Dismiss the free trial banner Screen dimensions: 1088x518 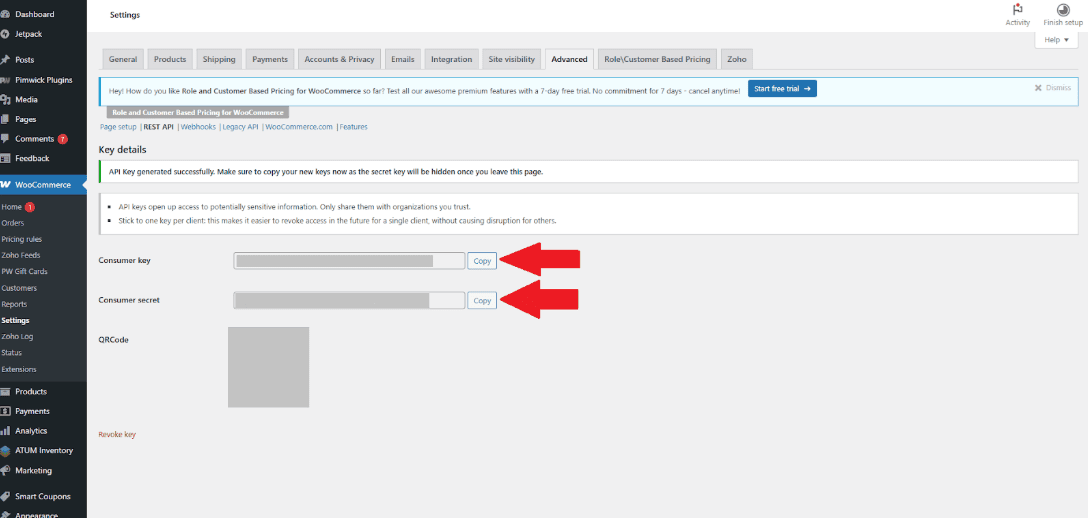coord(1052,88)
